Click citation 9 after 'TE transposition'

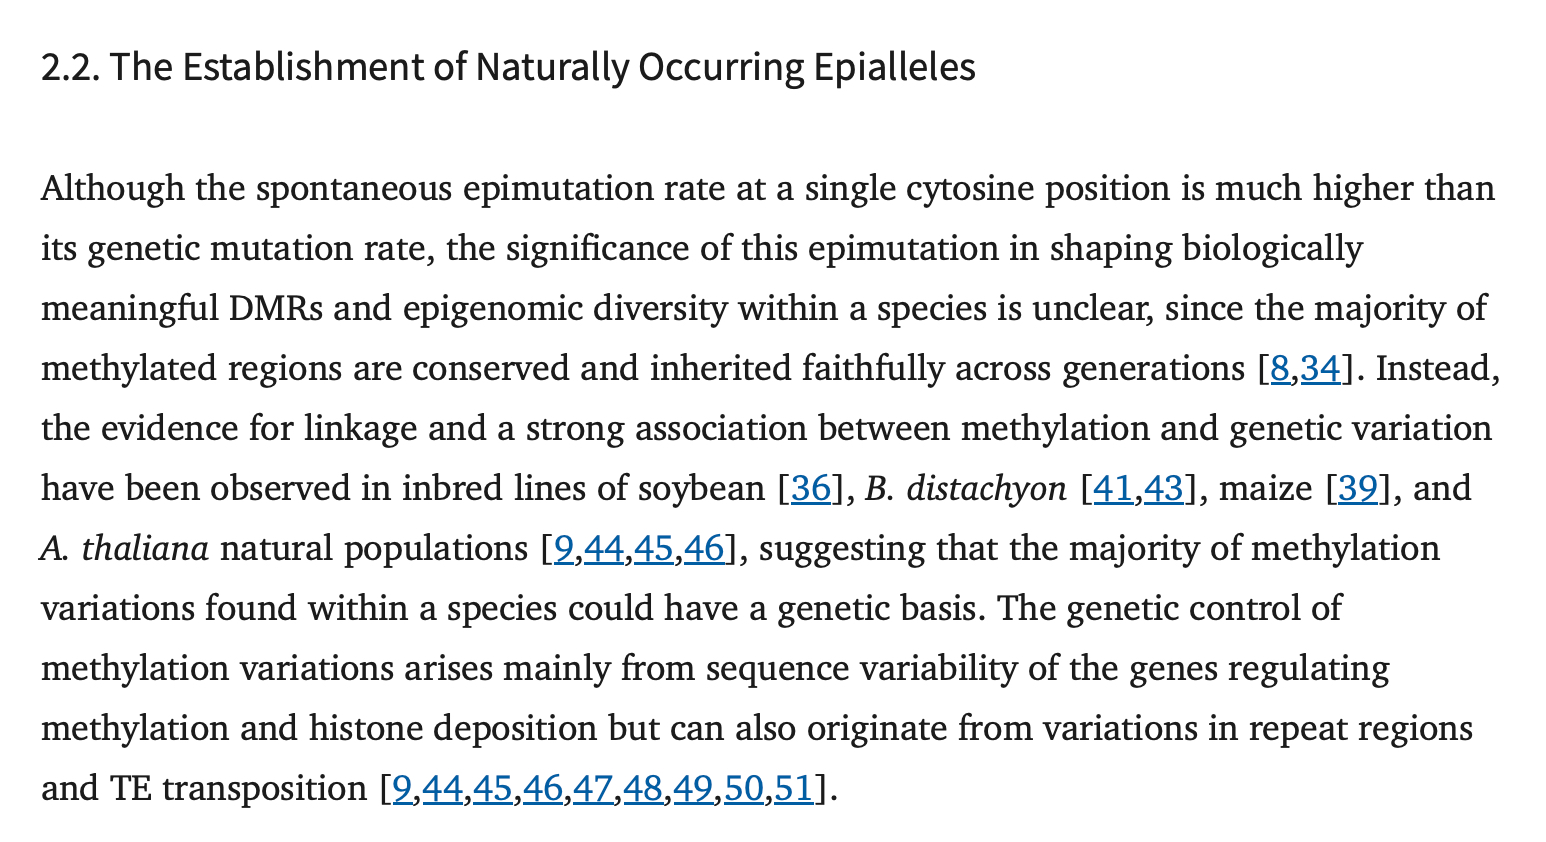402,790
